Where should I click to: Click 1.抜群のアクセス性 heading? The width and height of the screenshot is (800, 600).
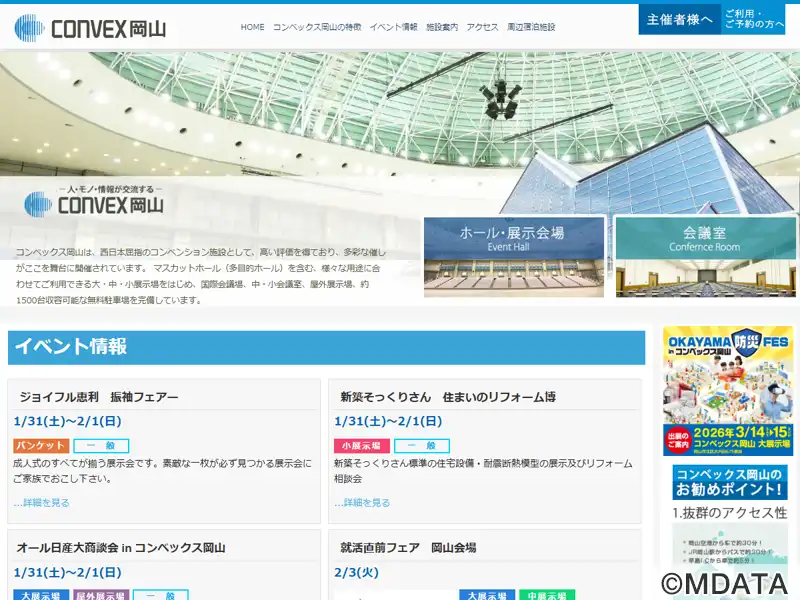[730, 513]
